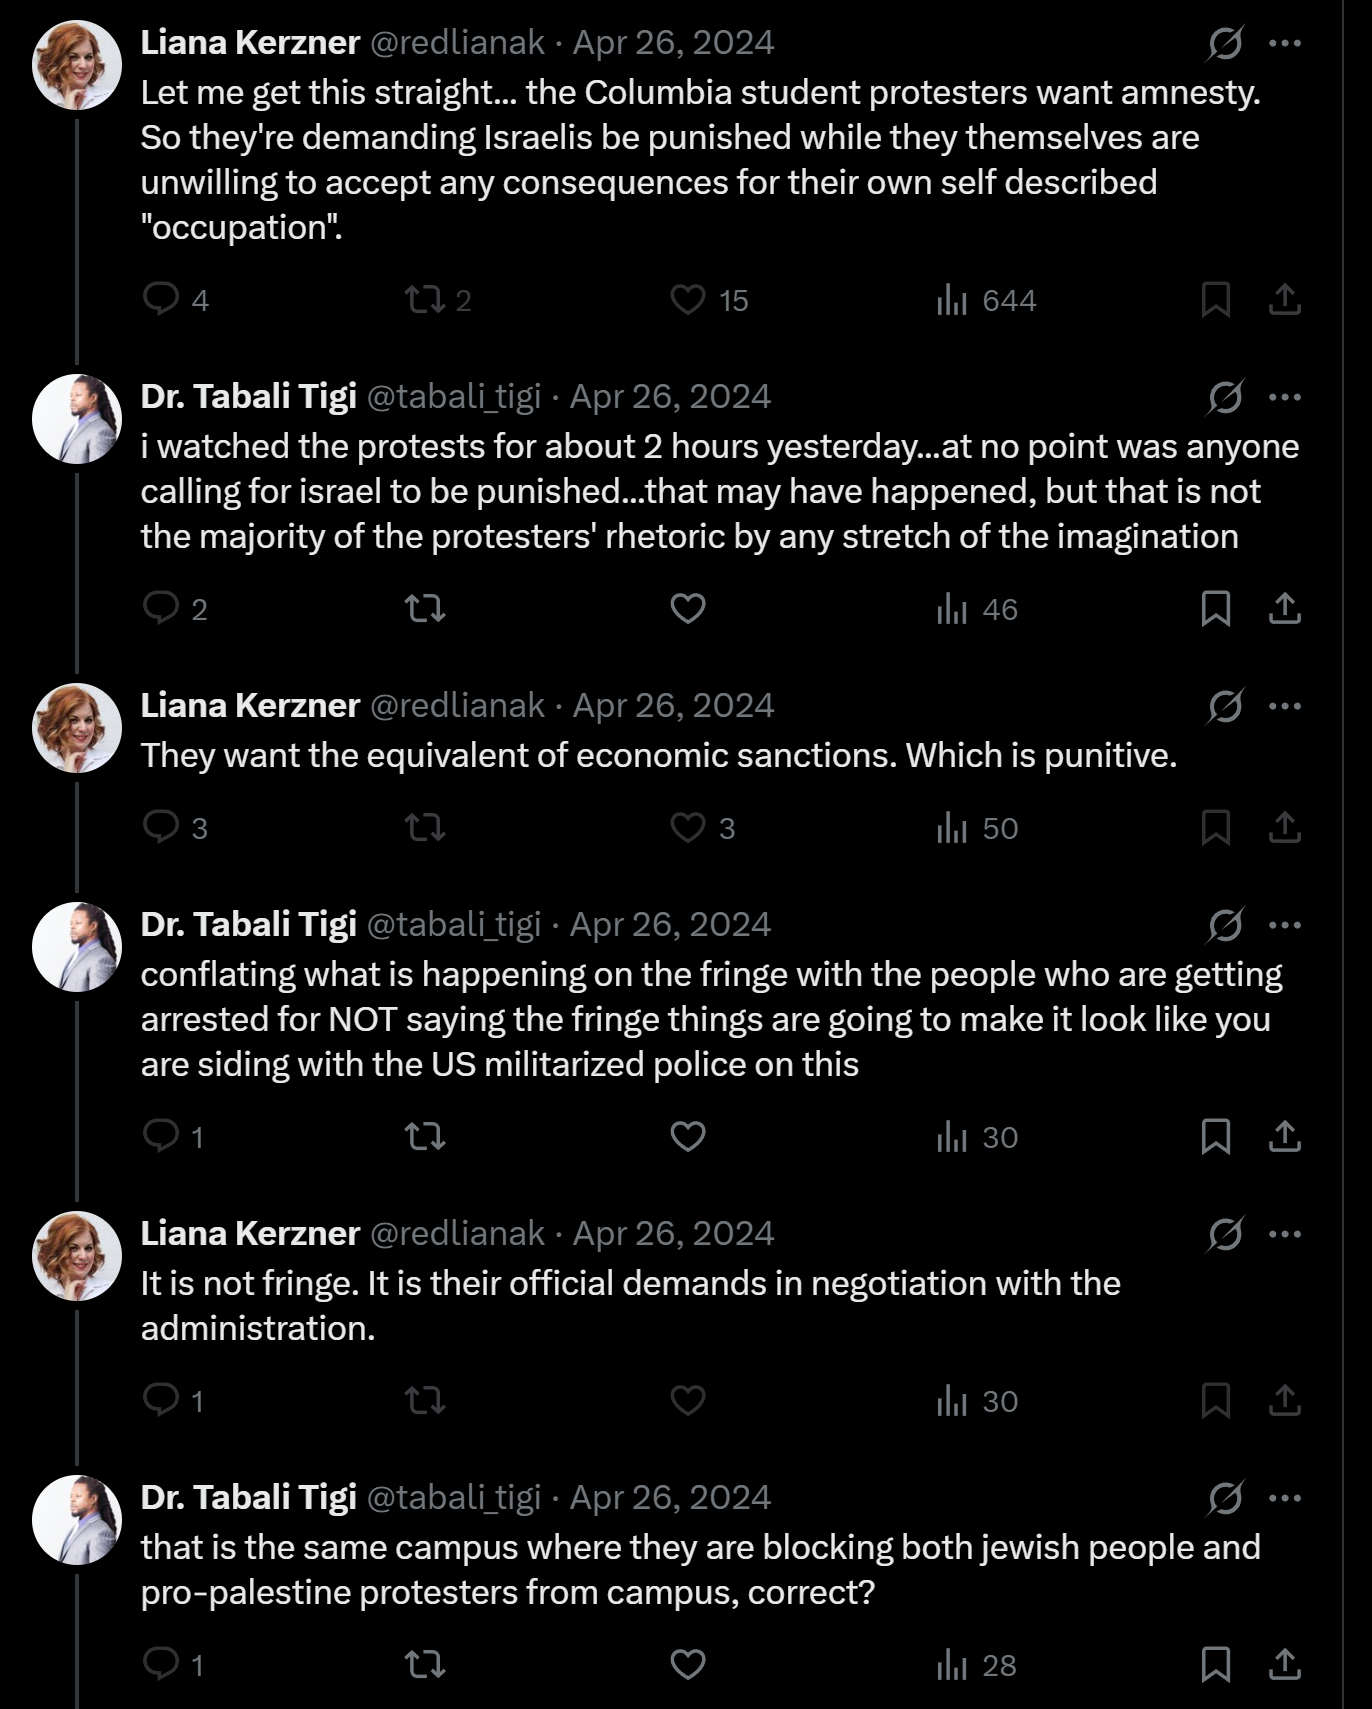The width and height of the screenshot is (1372, 1709).
Task: View analytics showing 644 views
Action: point(986,300)
